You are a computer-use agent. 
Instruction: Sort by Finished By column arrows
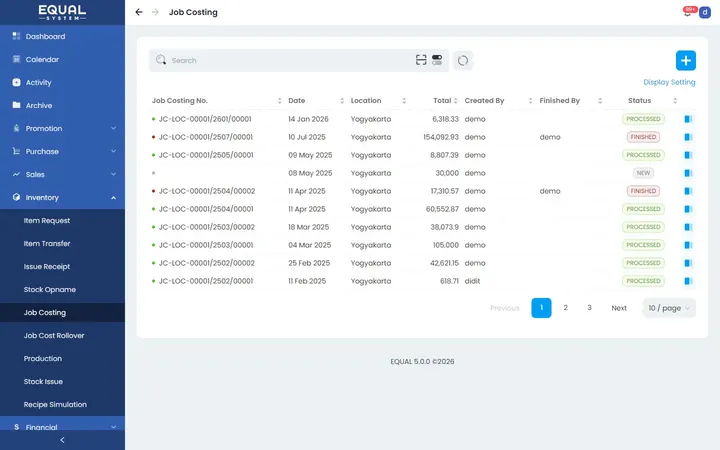click(600, 101)
